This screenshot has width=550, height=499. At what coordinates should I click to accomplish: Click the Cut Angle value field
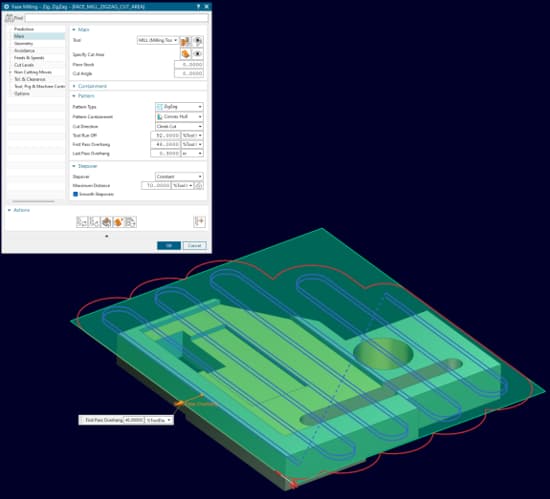189,74
